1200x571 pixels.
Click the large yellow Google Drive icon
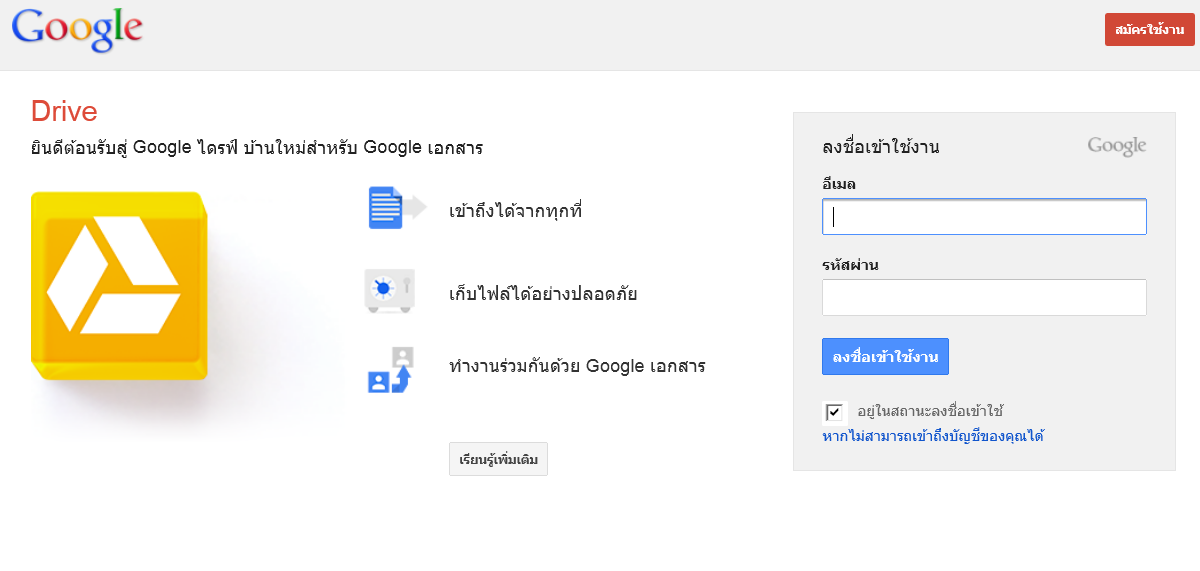(119, 285)
